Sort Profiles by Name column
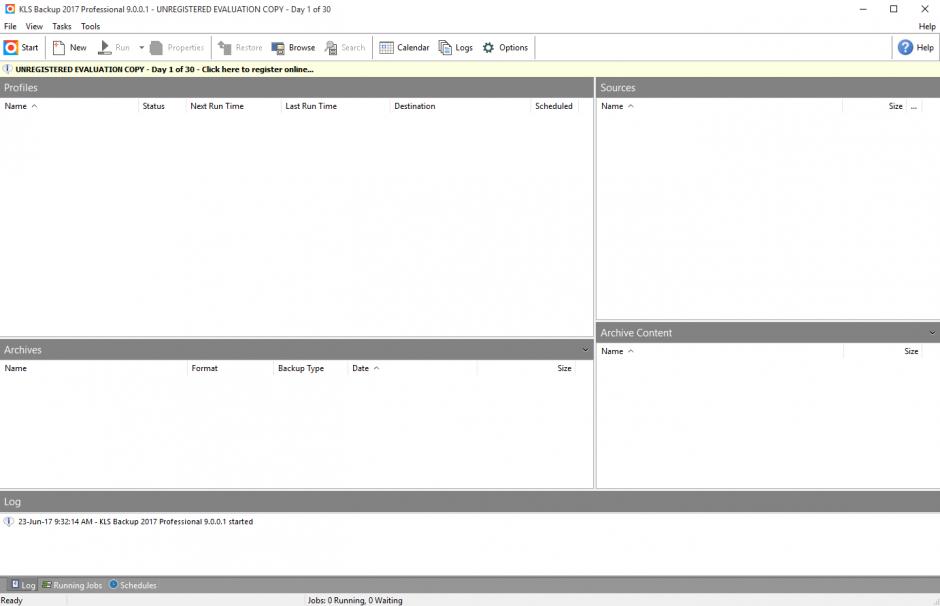The image size is (940, 606). tap(69, 106)
